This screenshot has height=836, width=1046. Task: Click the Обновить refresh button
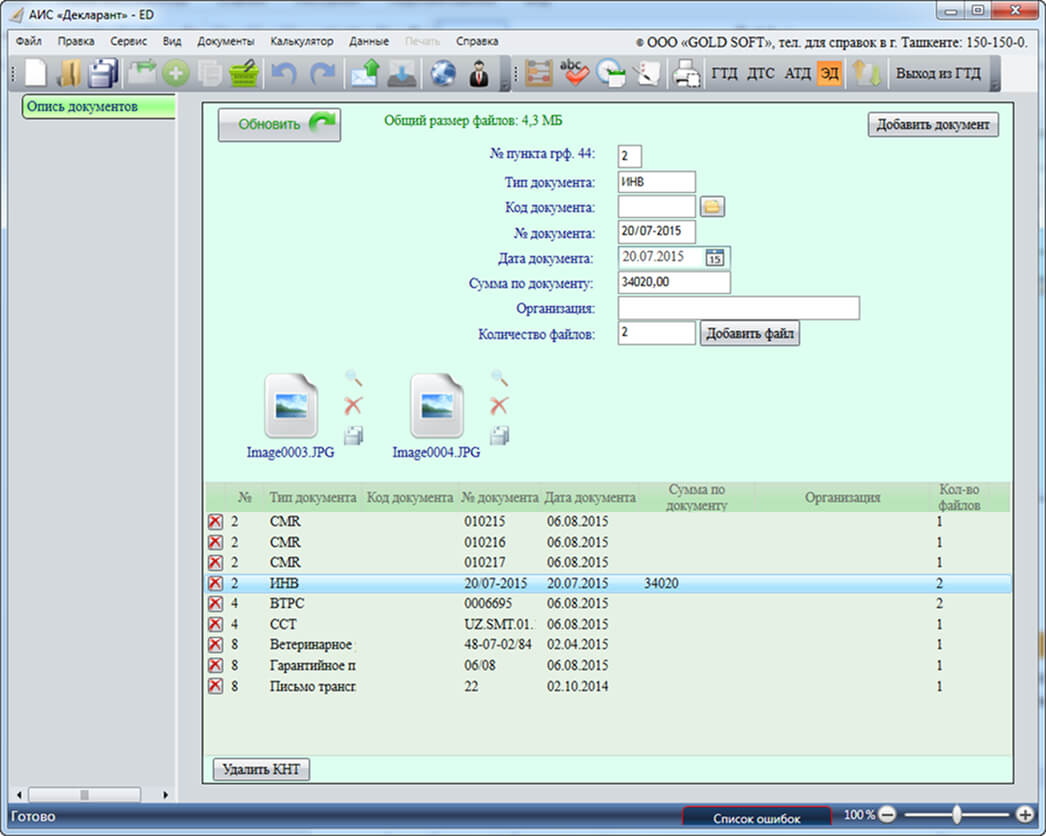[x=280, y=125]
